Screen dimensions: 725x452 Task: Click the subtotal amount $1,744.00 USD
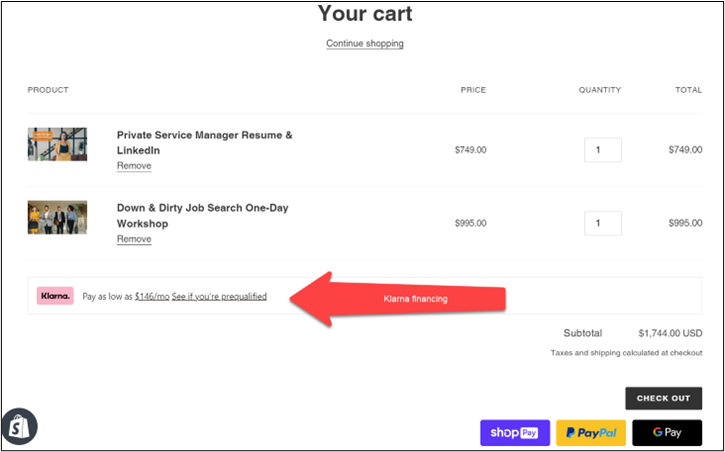coord(670,333)
